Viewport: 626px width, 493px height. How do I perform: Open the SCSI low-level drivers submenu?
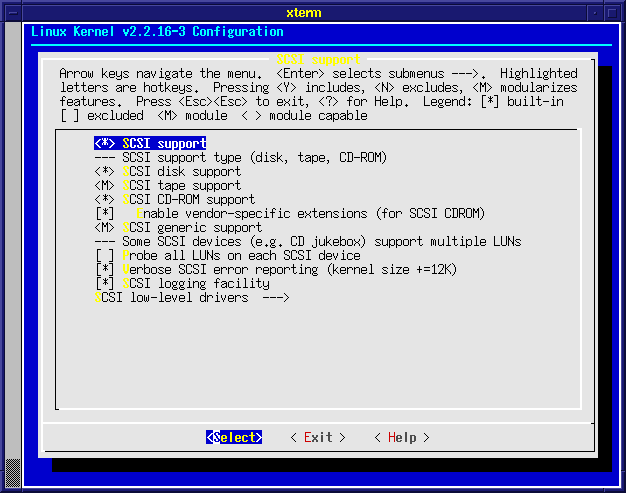tap(192, 298)
